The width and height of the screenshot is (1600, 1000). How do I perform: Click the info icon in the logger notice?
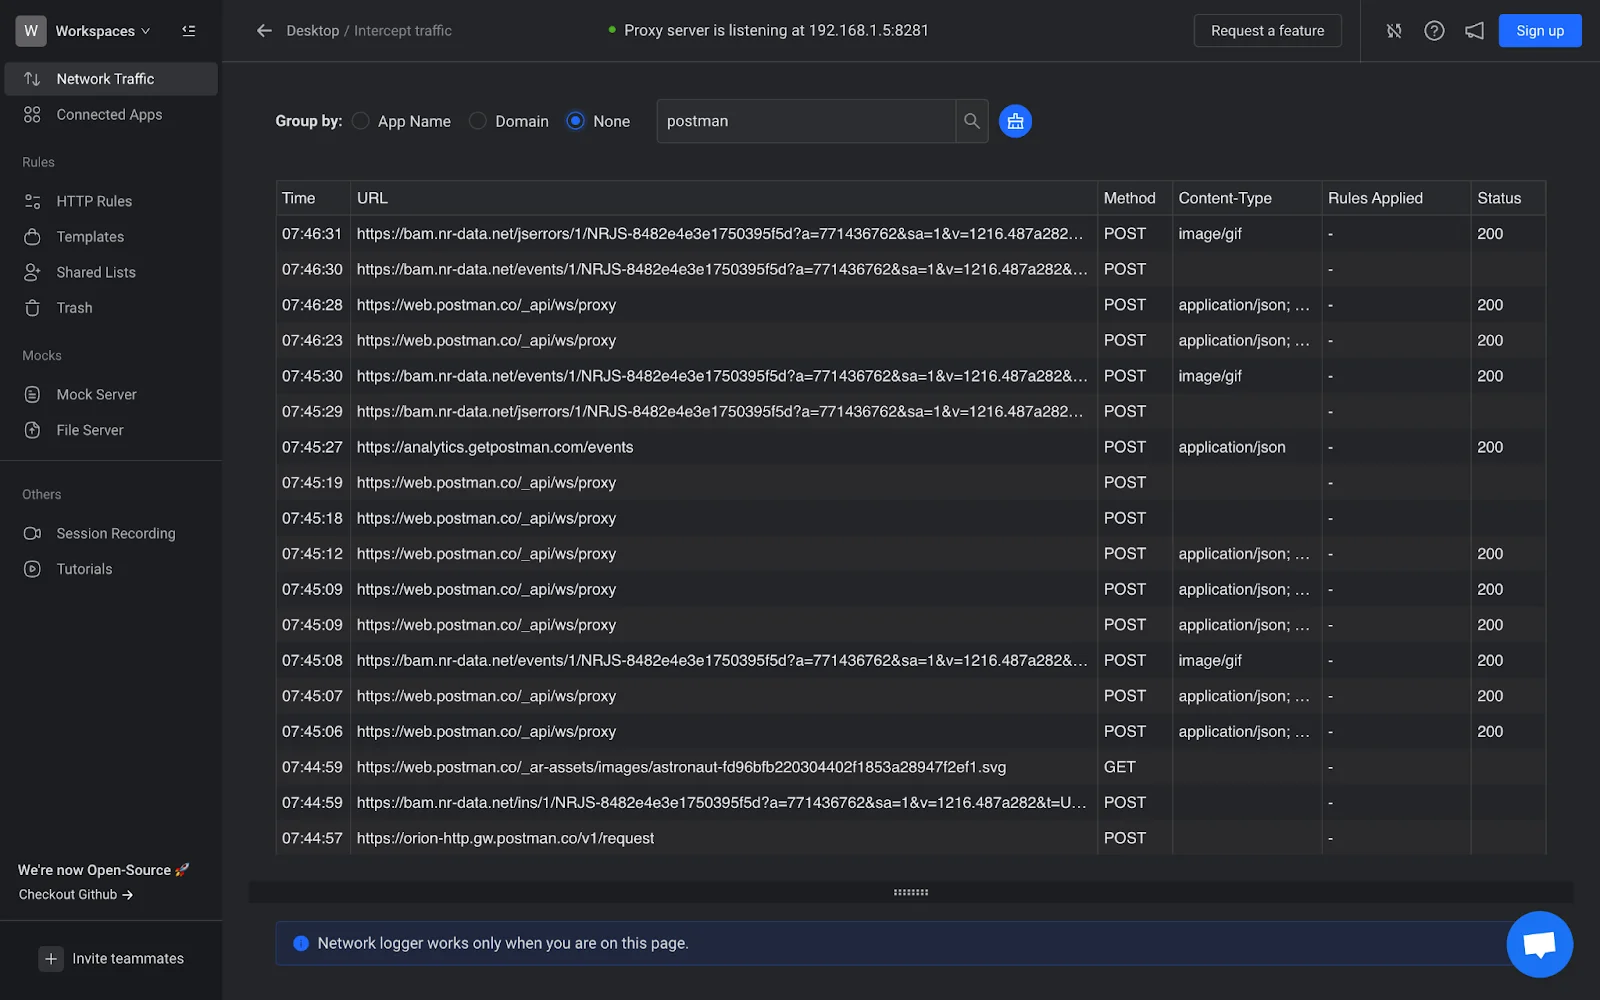click(300, 943)
